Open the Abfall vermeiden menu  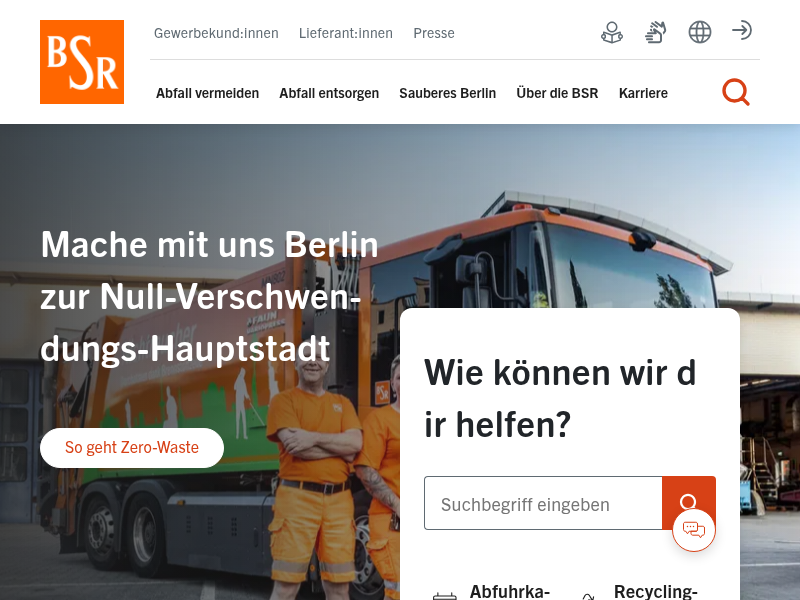pyautogui.click(x=208, y=93)
